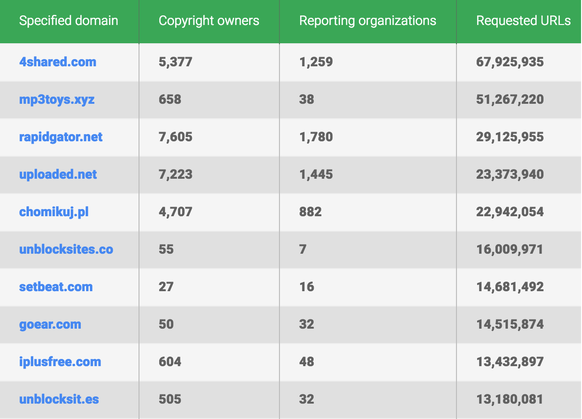Select the 14,681,492 requested URLs value
The width and height of the screenshot is (582, 419).
pyautogui.click(x=510, y=287)
